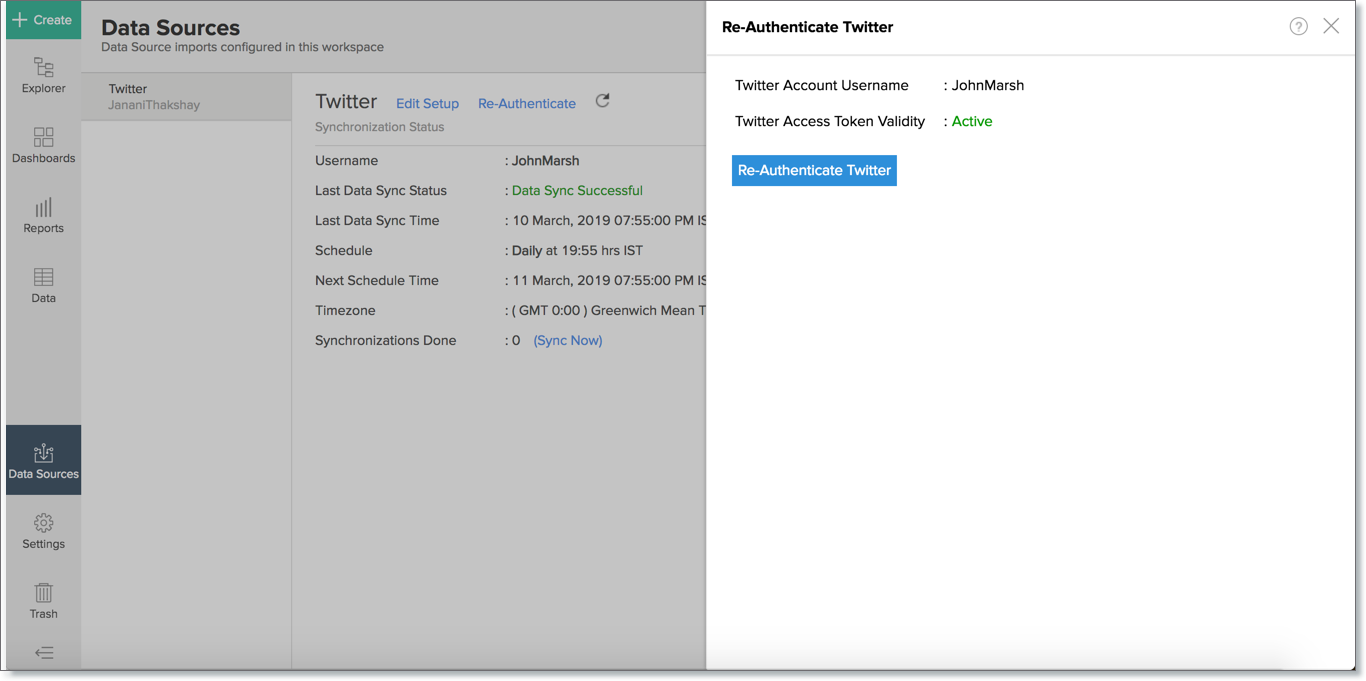This screenshot has width=1366, height=681.
Task: Open the Data table icon
Action: [x=43, y=286]
